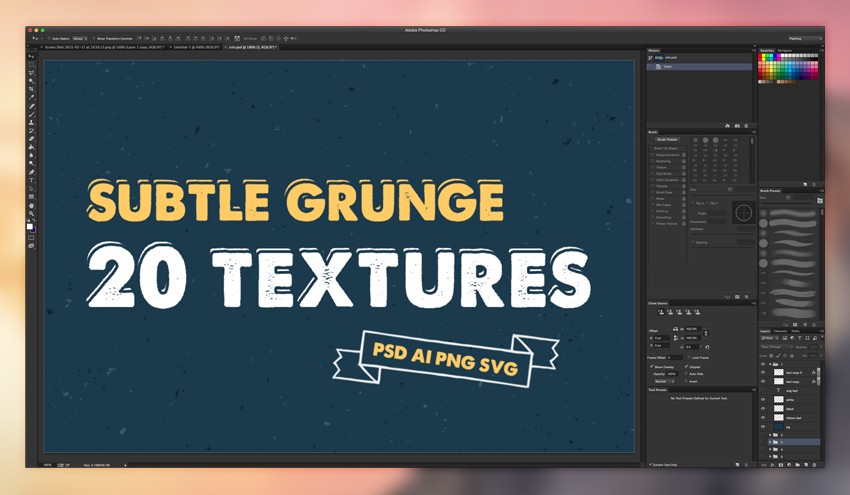Add layer style fx icon at Layers bottom
The image size is (850, 495).
772,465
